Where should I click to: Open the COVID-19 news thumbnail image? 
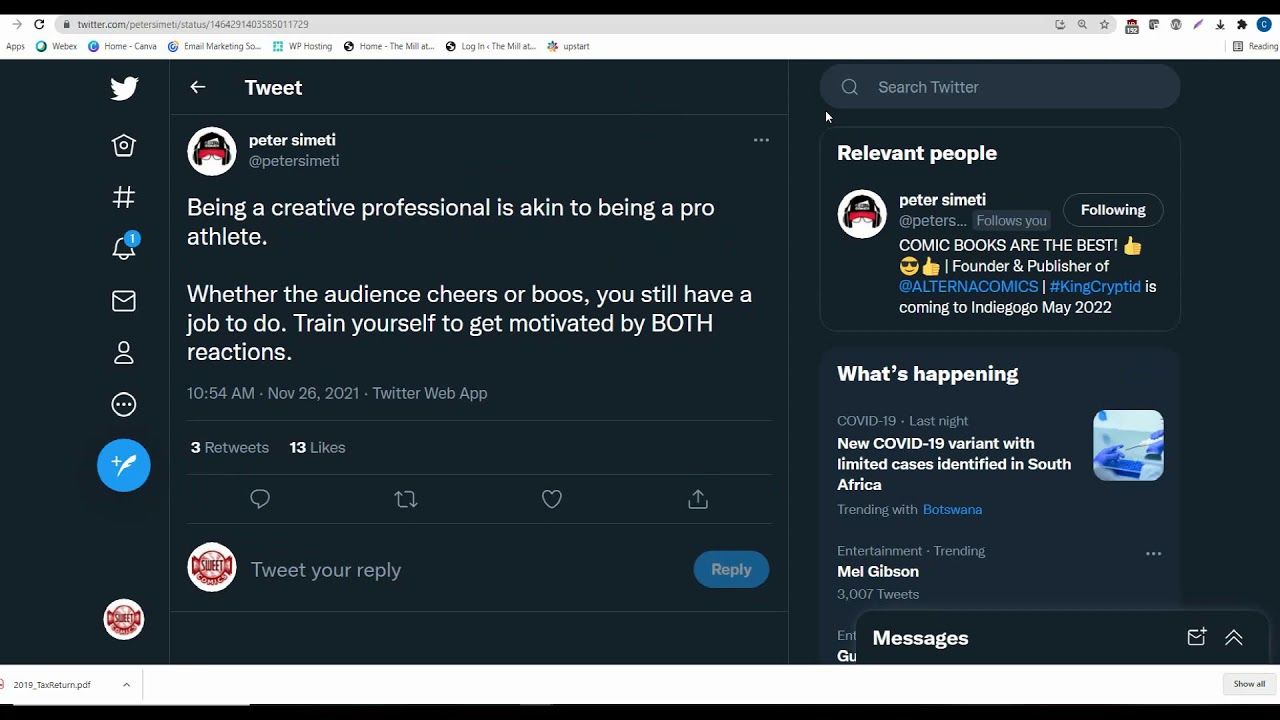[x=1128, y=445]
